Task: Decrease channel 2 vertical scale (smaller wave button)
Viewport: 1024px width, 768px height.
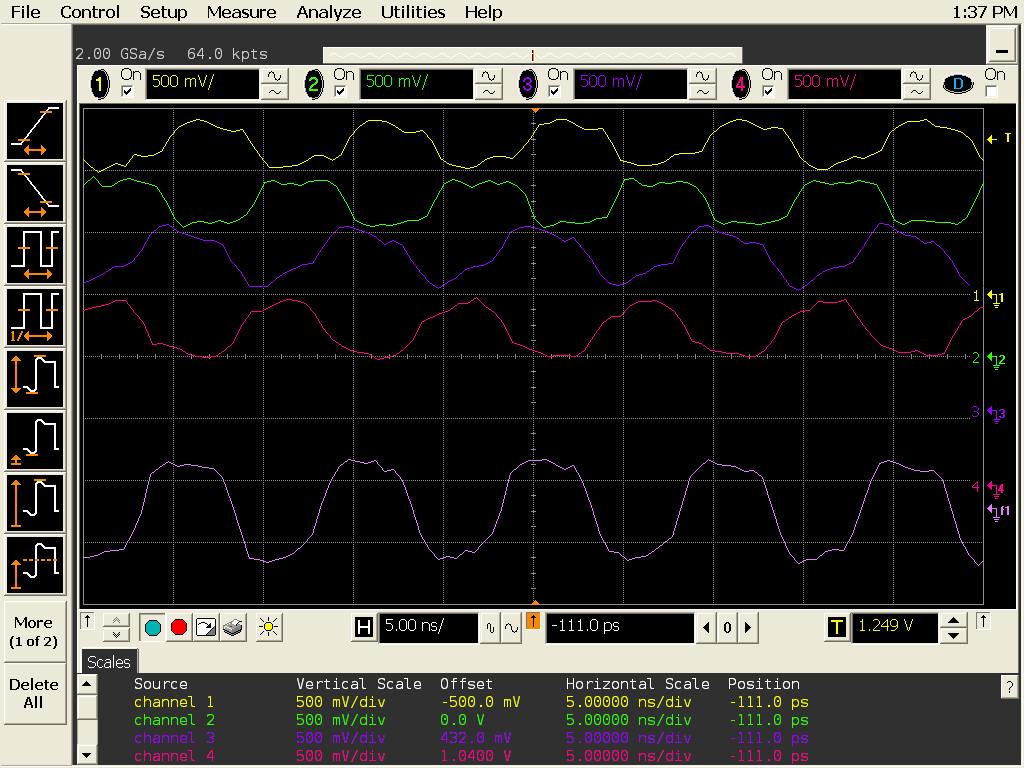Action: tap(488, 92)
